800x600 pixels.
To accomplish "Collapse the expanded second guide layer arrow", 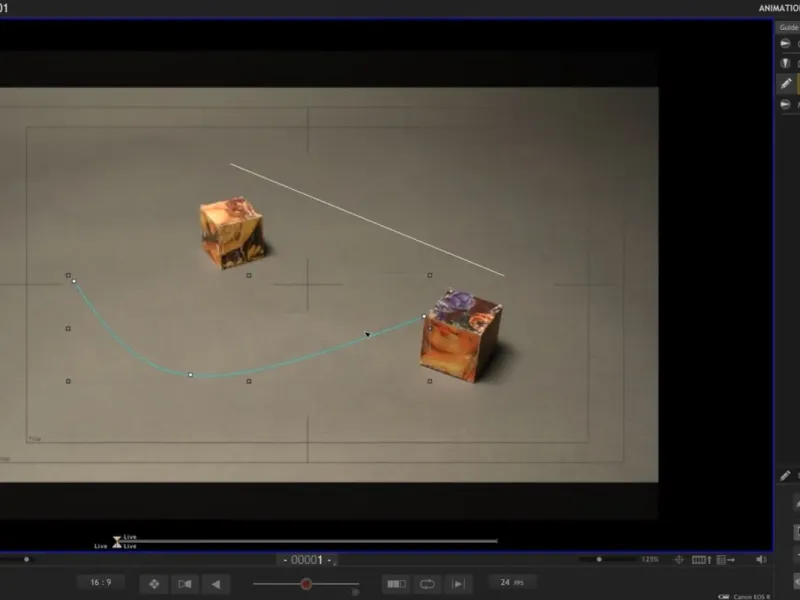I will click(x=786, y=63).
